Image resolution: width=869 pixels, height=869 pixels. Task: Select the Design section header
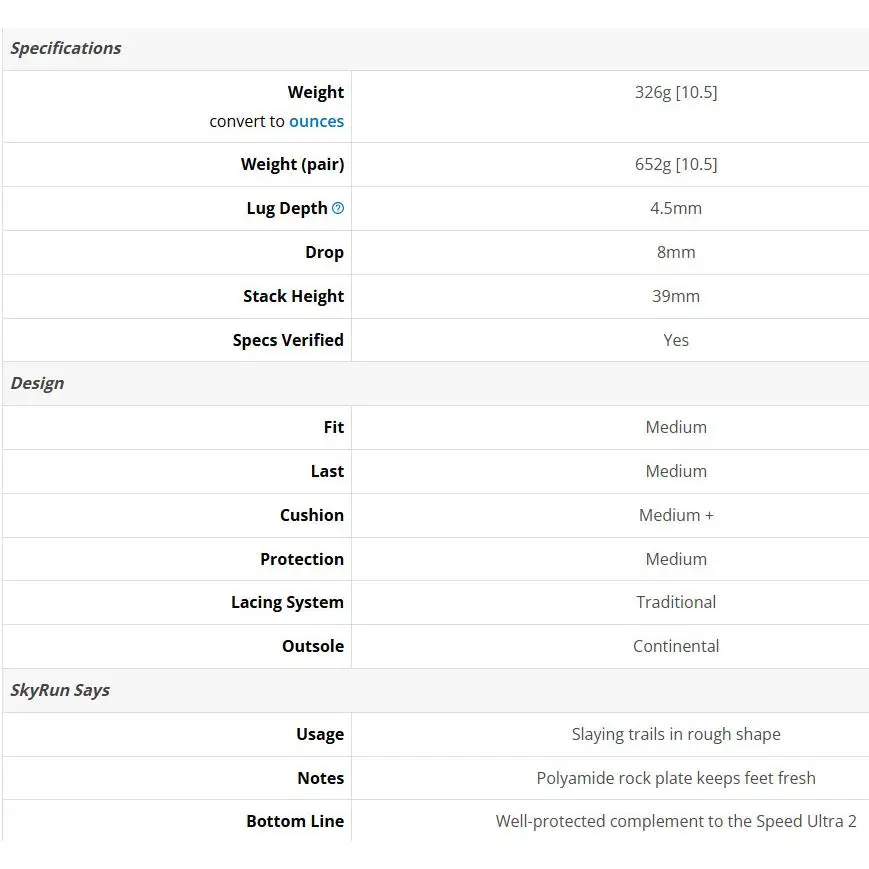[x=38, y=384]
